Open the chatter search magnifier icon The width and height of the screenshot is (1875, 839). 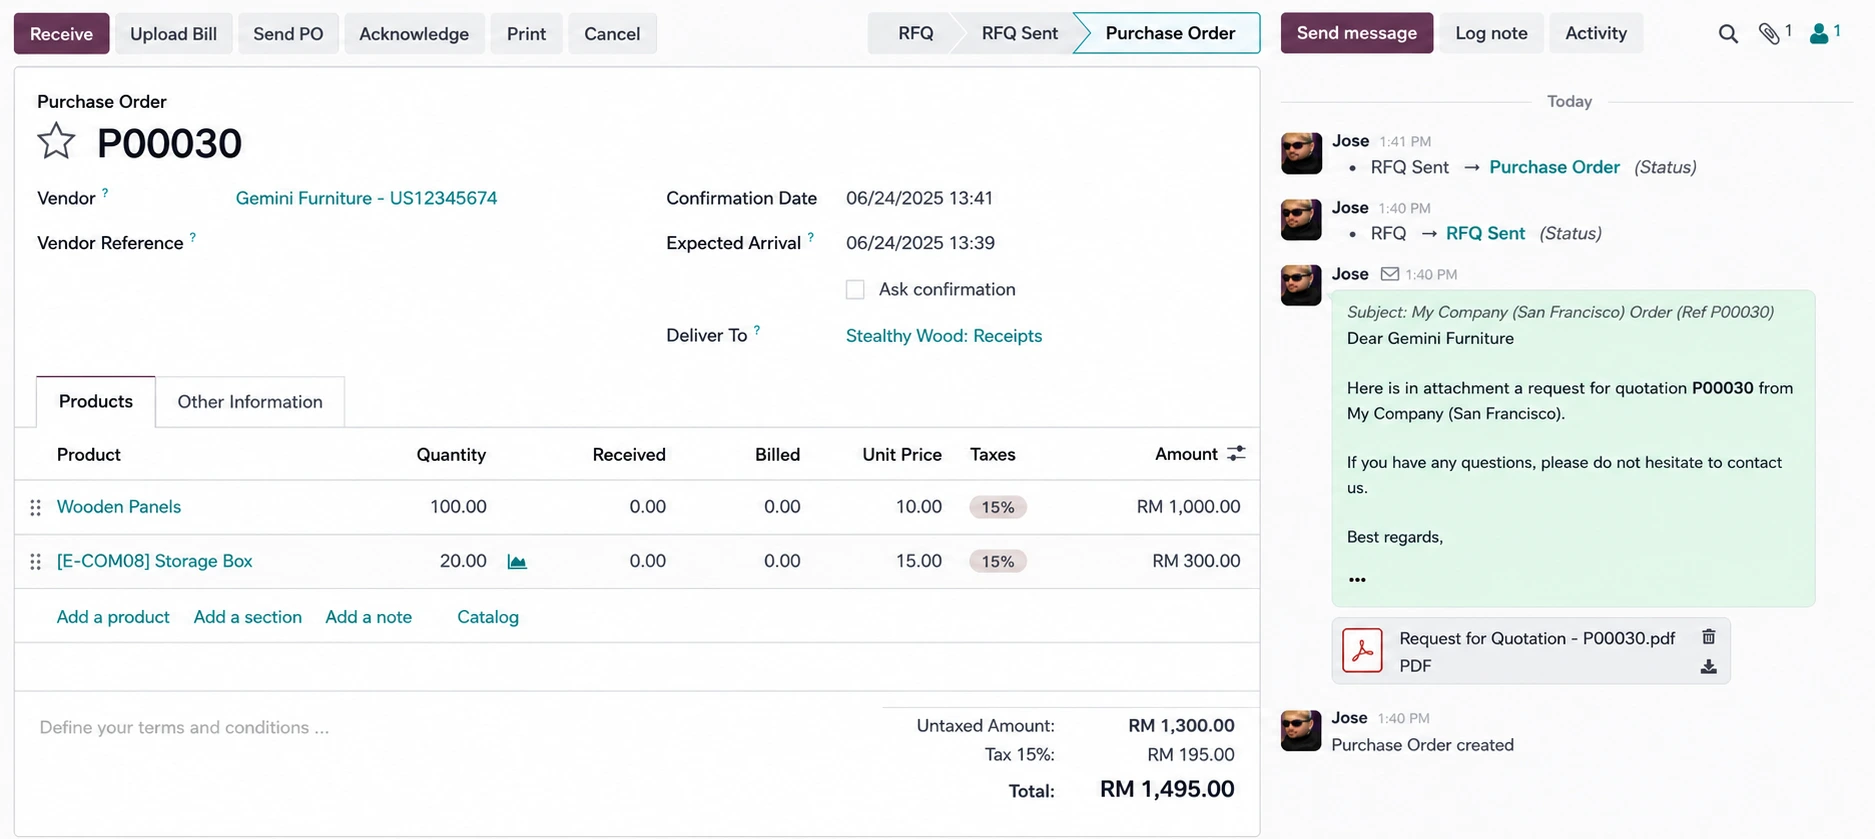pos(1728,34)
